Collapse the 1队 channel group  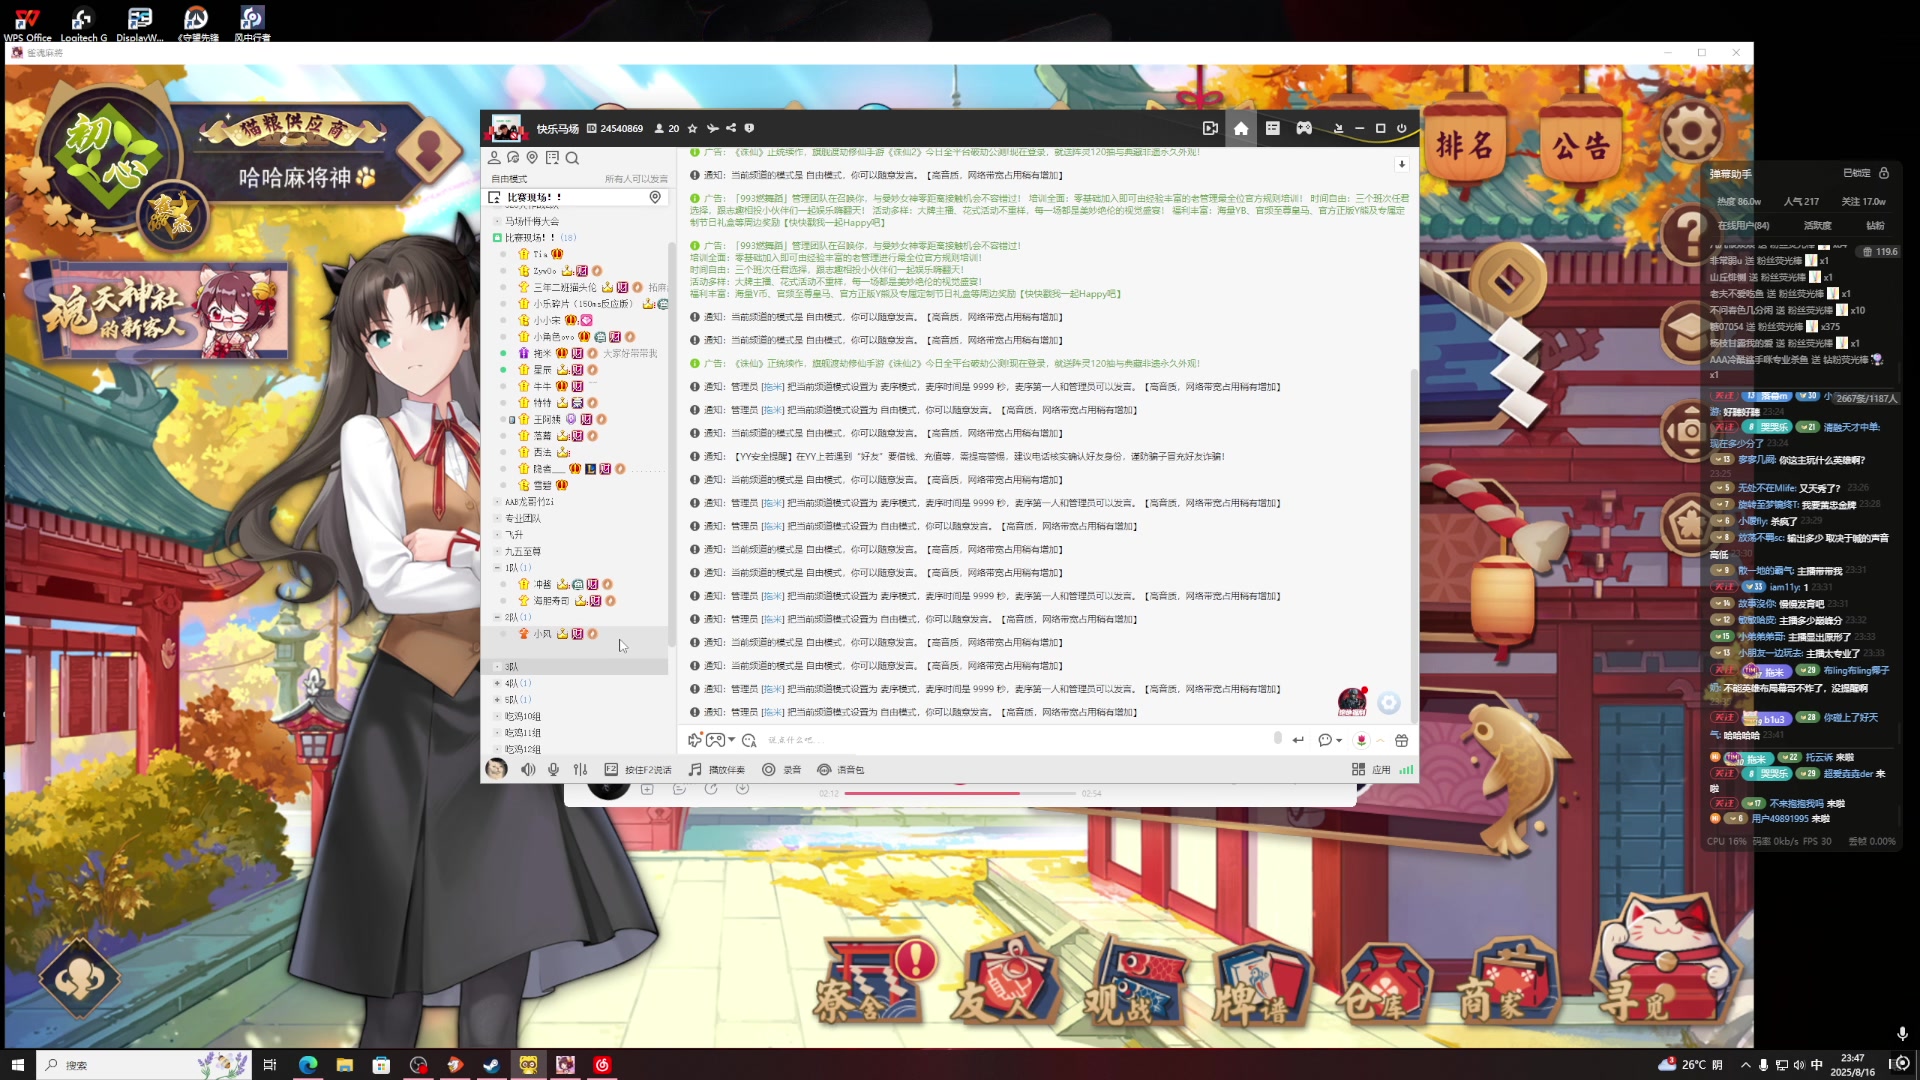[497, 567]
